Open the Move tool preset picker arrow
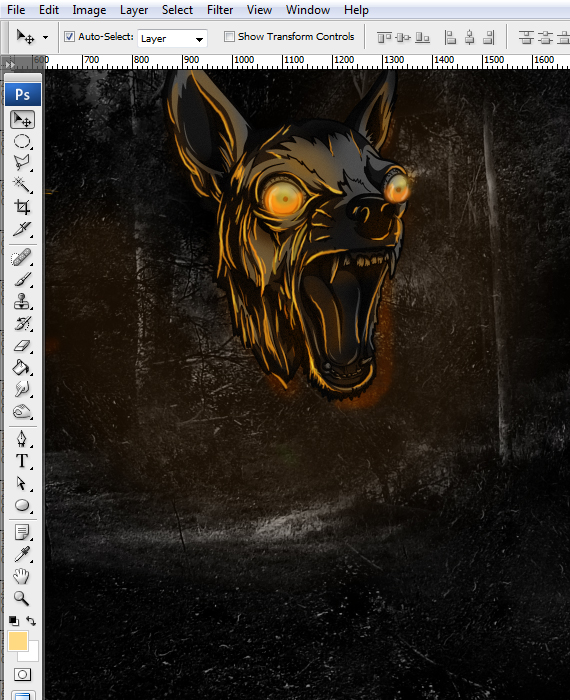Image resolution: width=570 pixels, height=700 pixels. point(46,38)
